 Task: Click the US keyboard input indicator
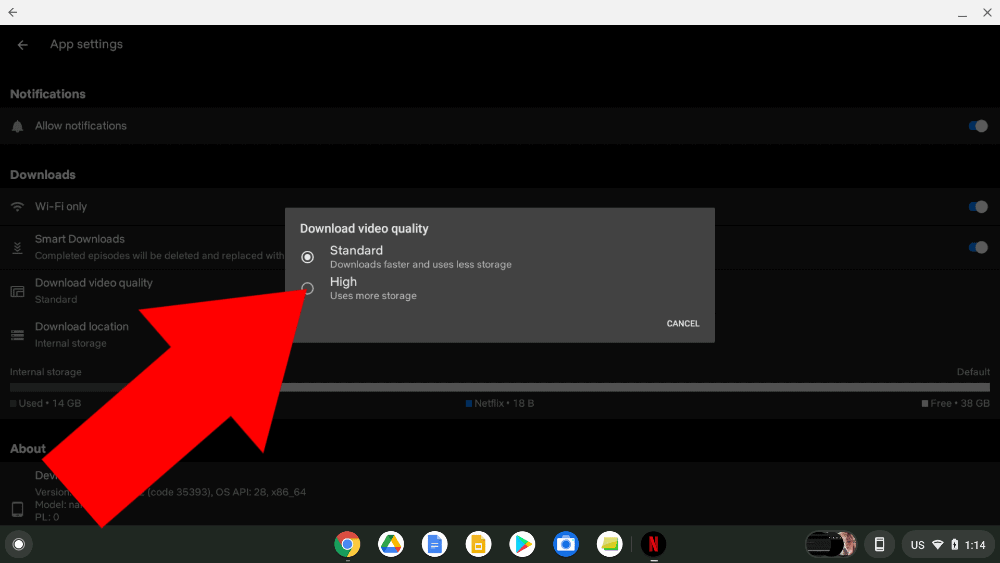pos(918,545)
